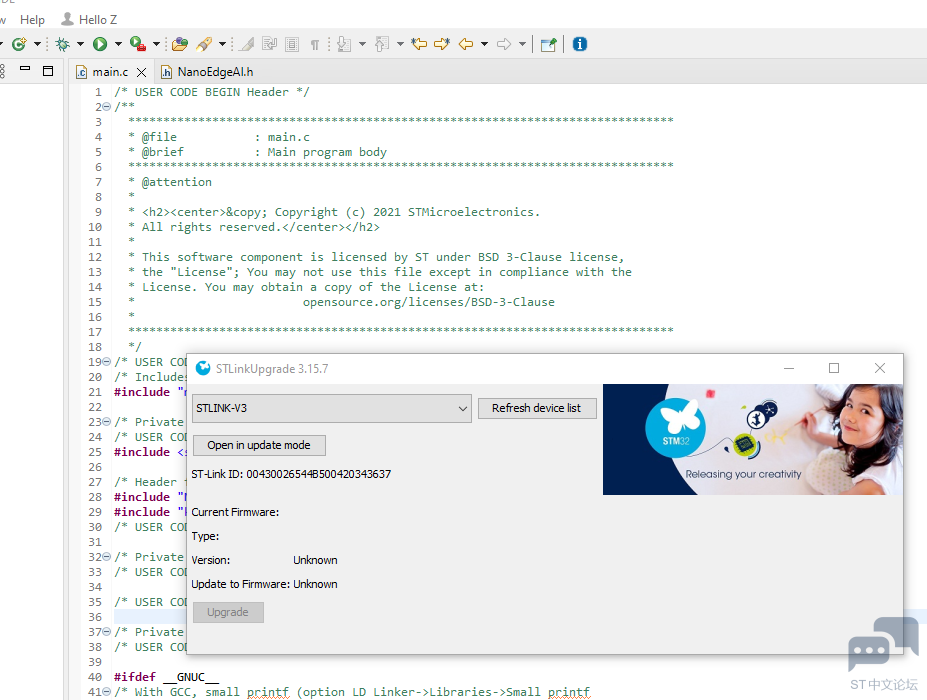Click the Open Perspective icon

(549, 44)
